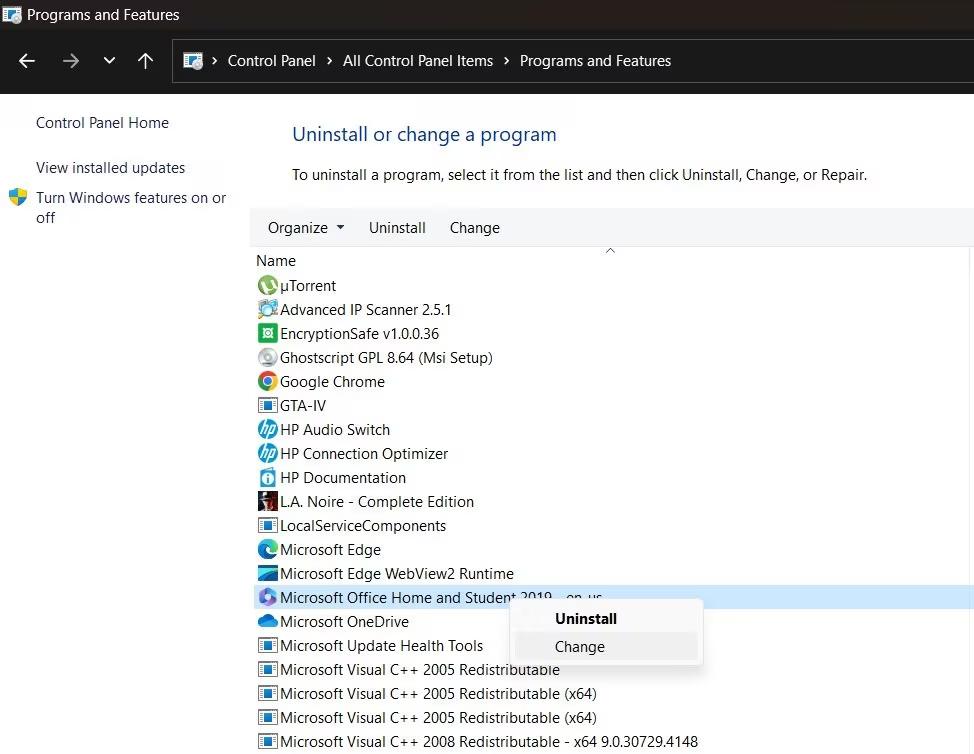Select the GTA-IV entry

(303, 406)
